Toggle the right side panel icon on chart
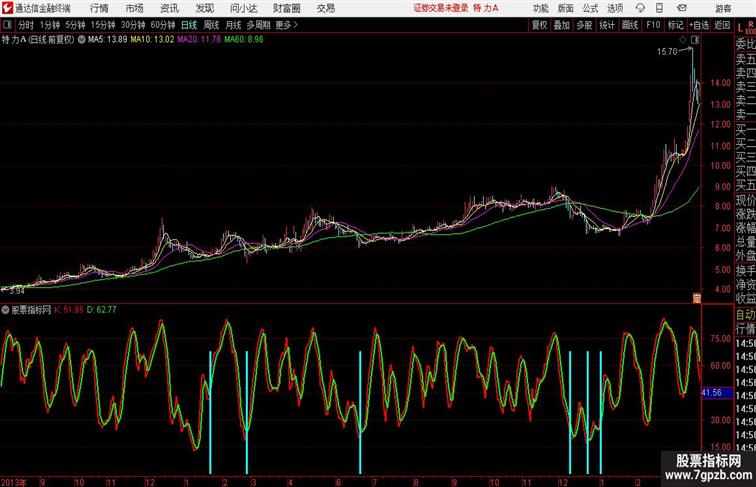This screenshot has height=487, width=756. (x=695, y=40)
